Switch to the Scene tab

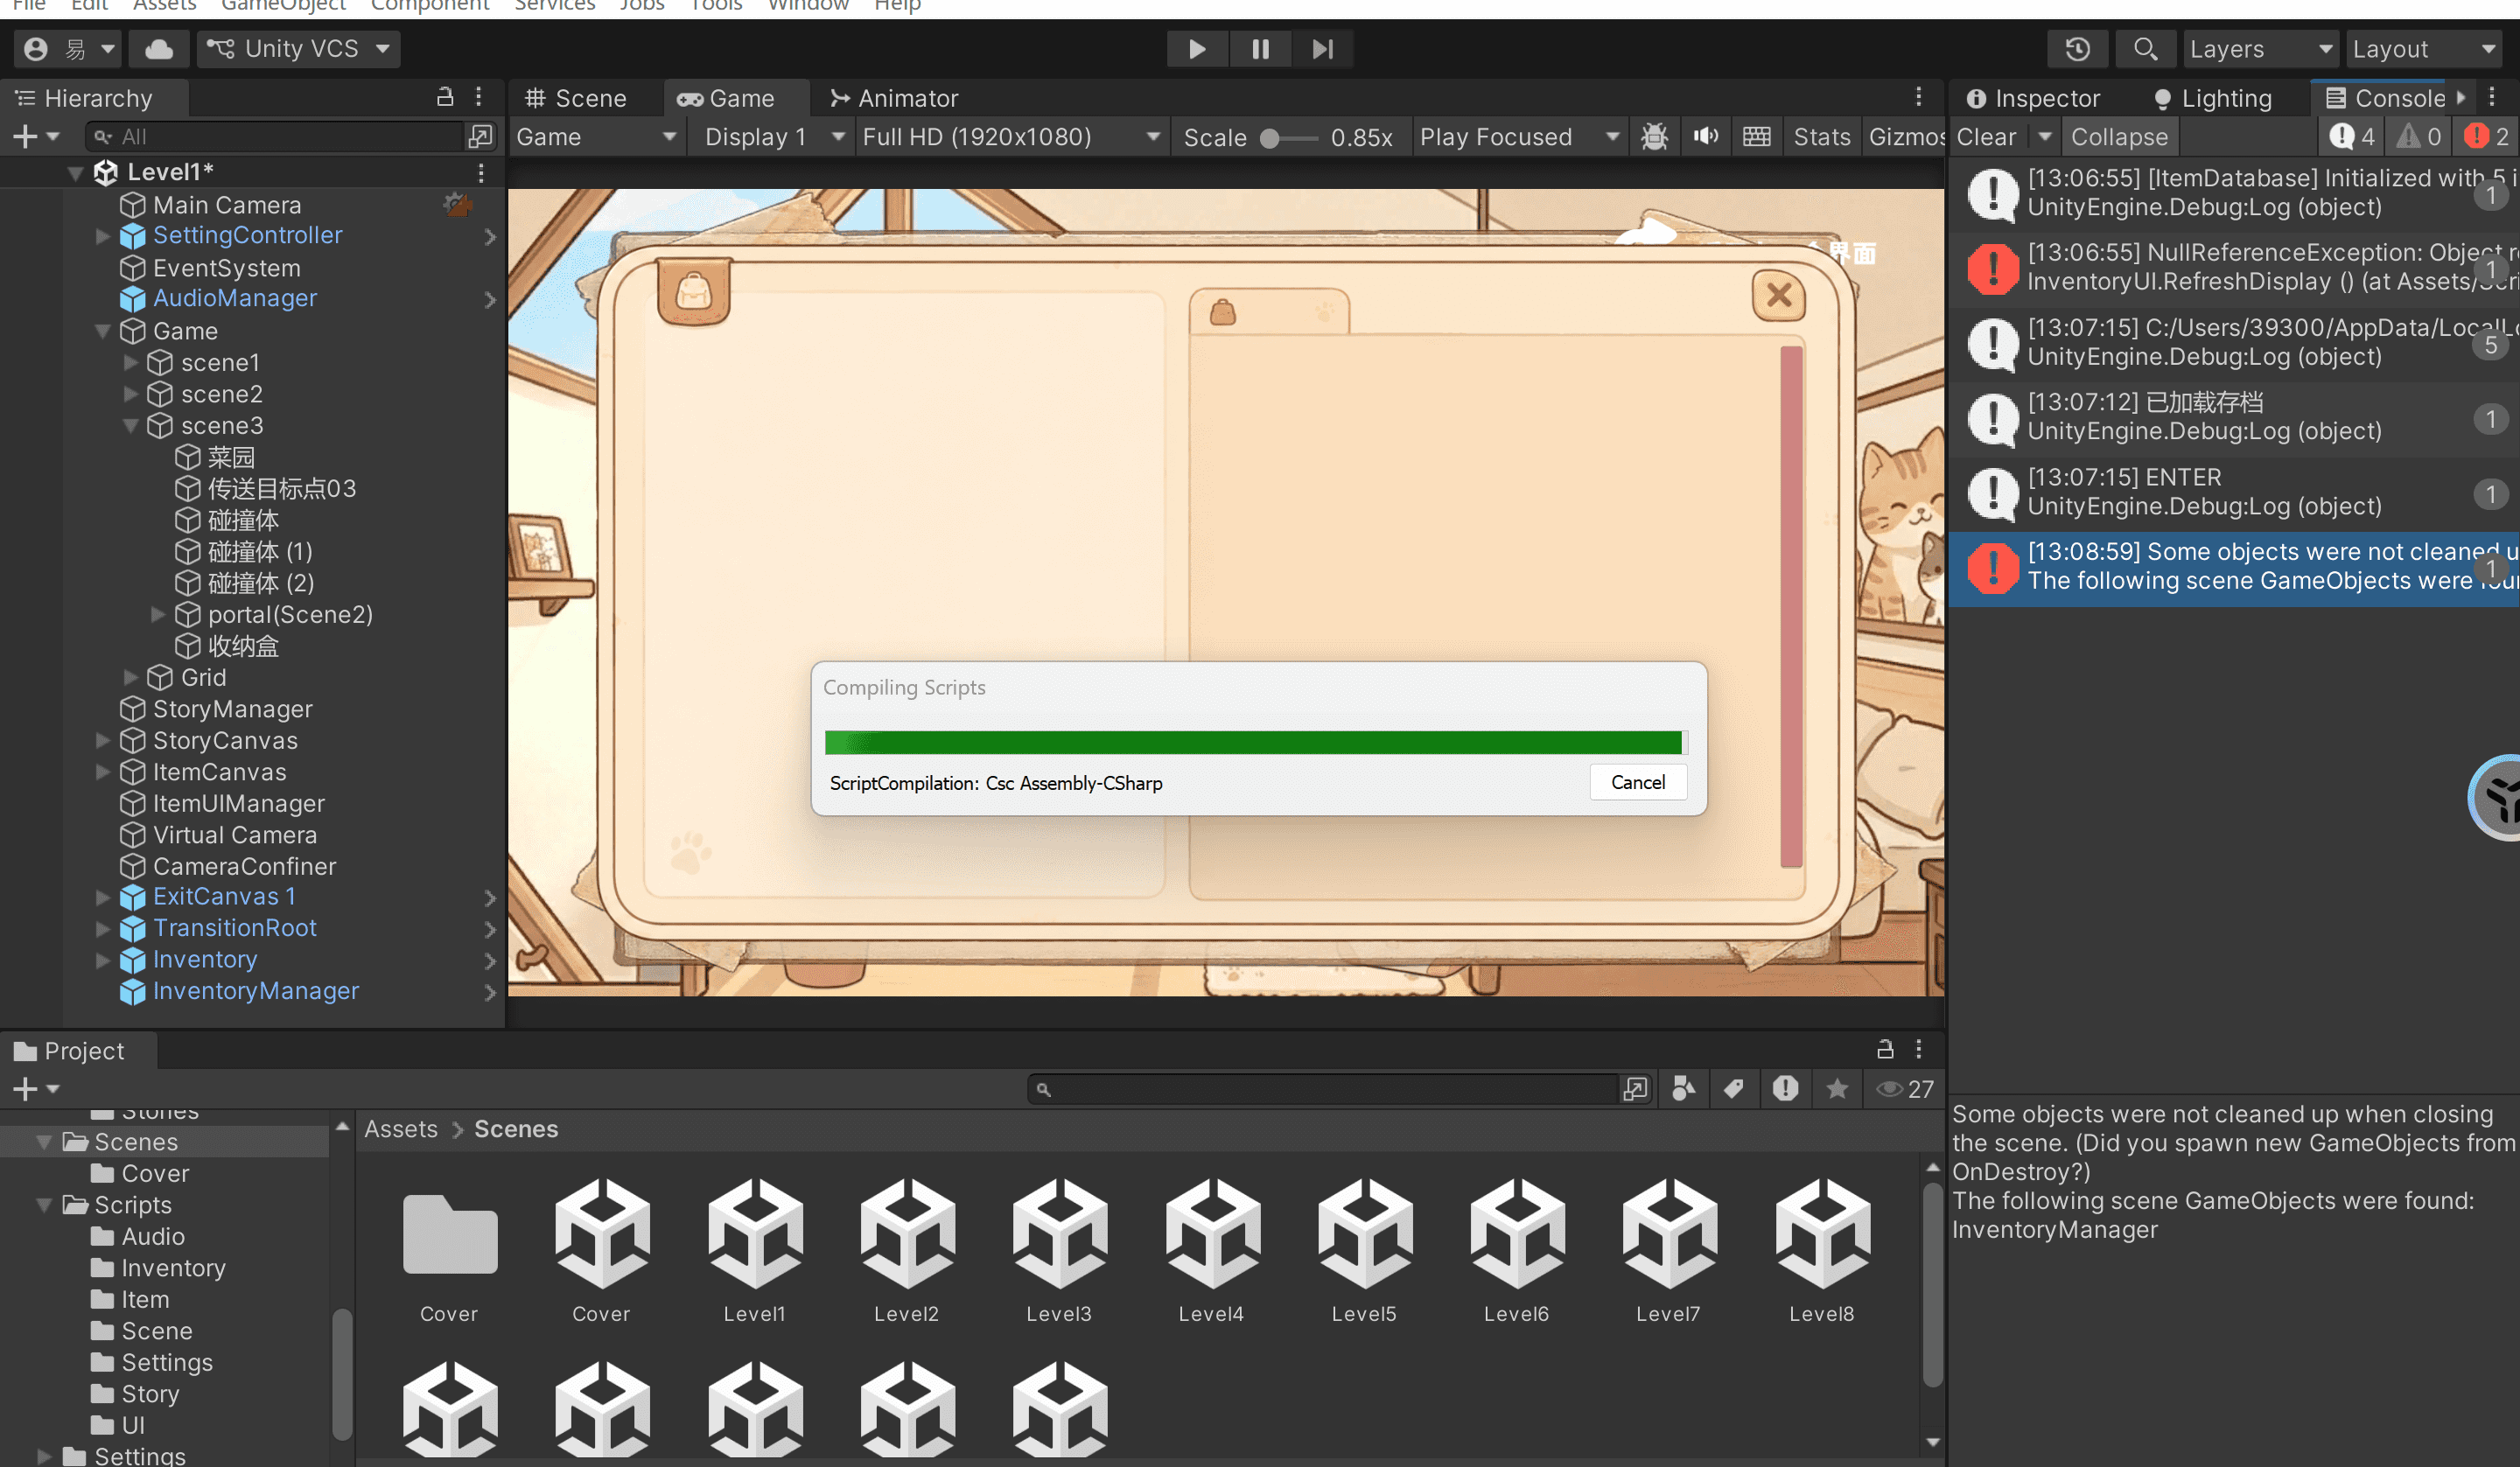click(576, 98)
